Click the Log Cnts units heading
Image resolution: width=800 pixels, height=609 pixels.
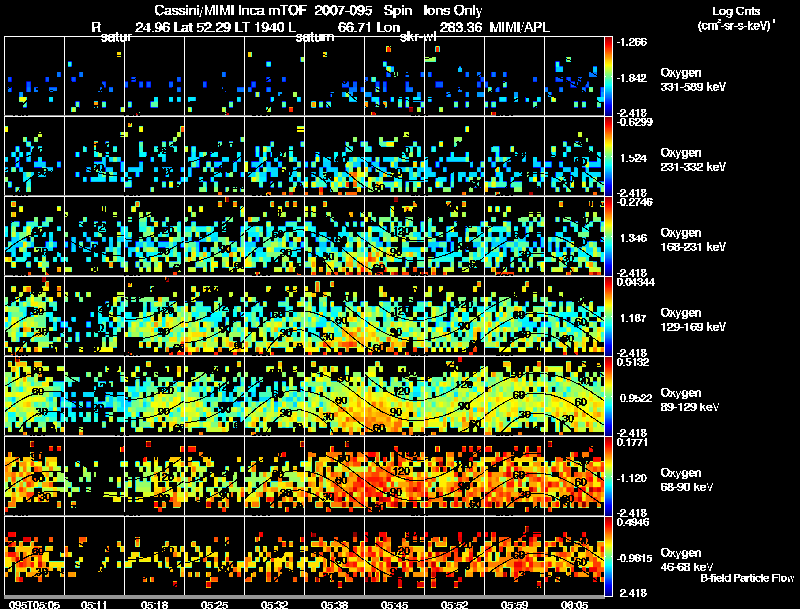tap(736, 18)
